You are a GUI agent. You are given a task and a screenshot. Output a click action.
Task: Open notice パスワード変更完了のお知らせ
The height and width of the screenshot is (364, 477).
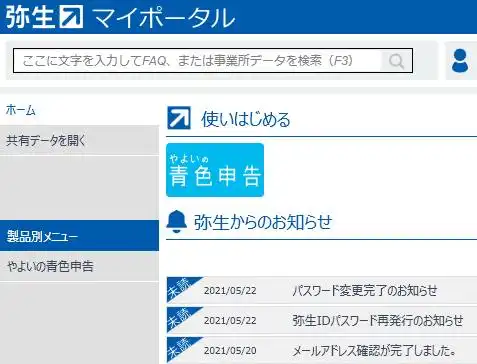pos(365,290)
